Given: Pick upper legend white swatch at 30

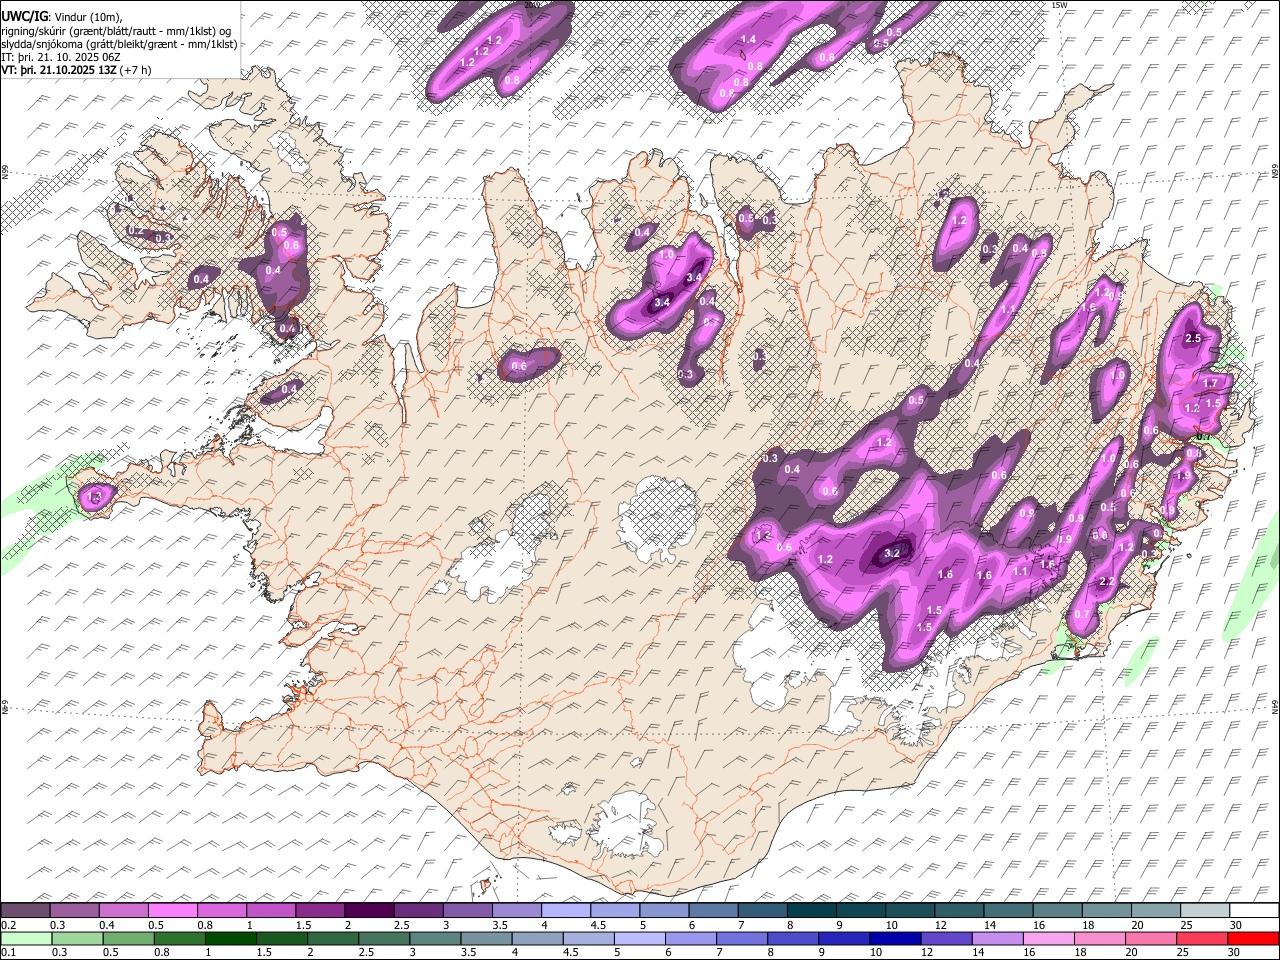Looking at the screenshot, I should (1253, 911).
